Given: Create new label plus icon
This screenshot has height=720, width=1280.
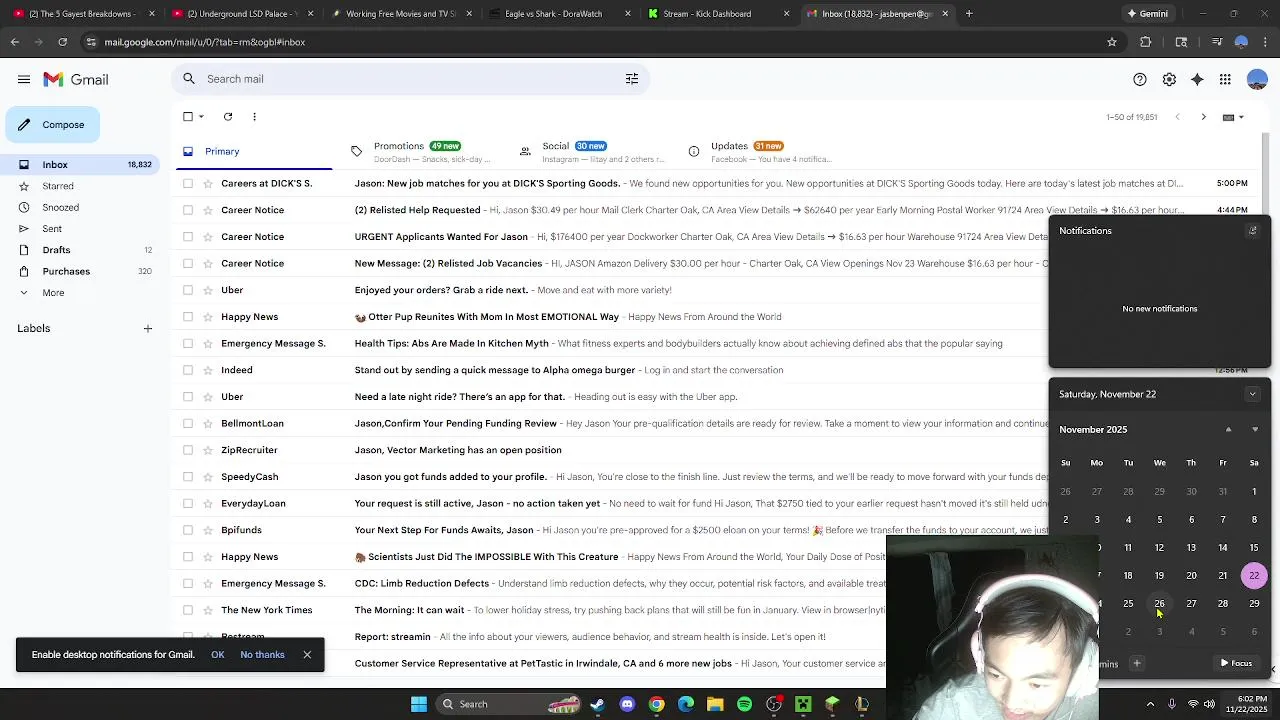Looking at the screenshot, I should [148, 328].
